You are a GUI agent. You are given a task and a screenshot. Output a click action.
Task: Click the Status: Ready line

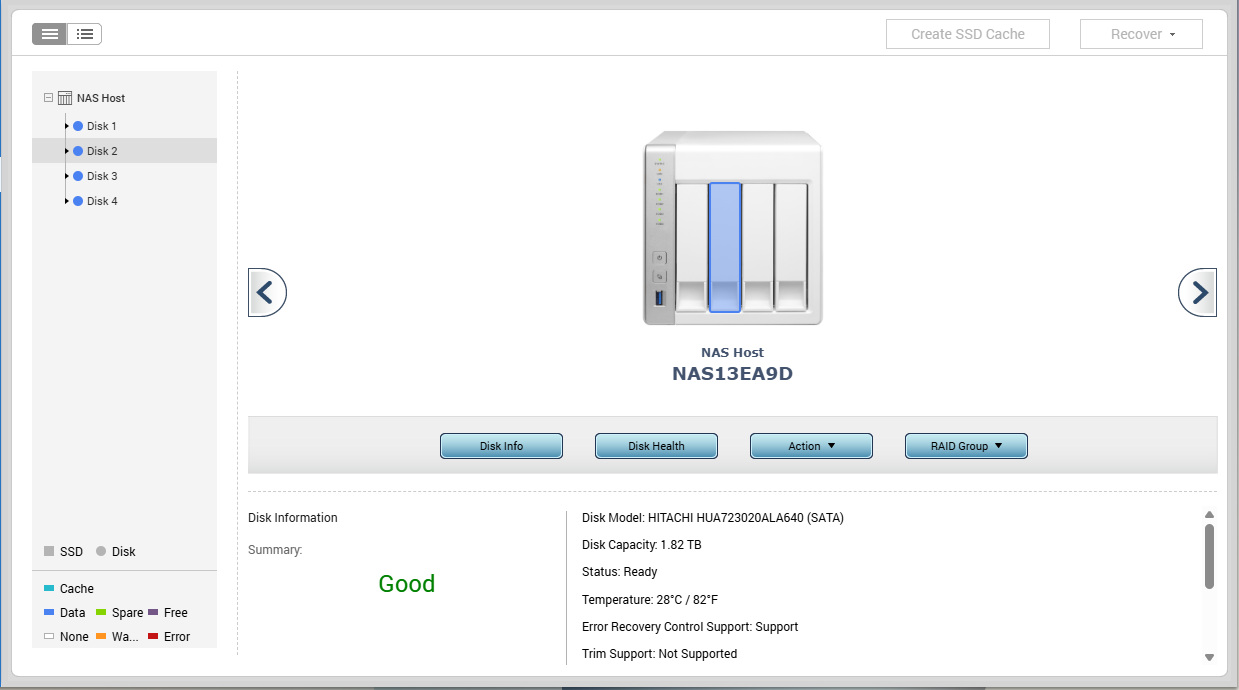620,572
